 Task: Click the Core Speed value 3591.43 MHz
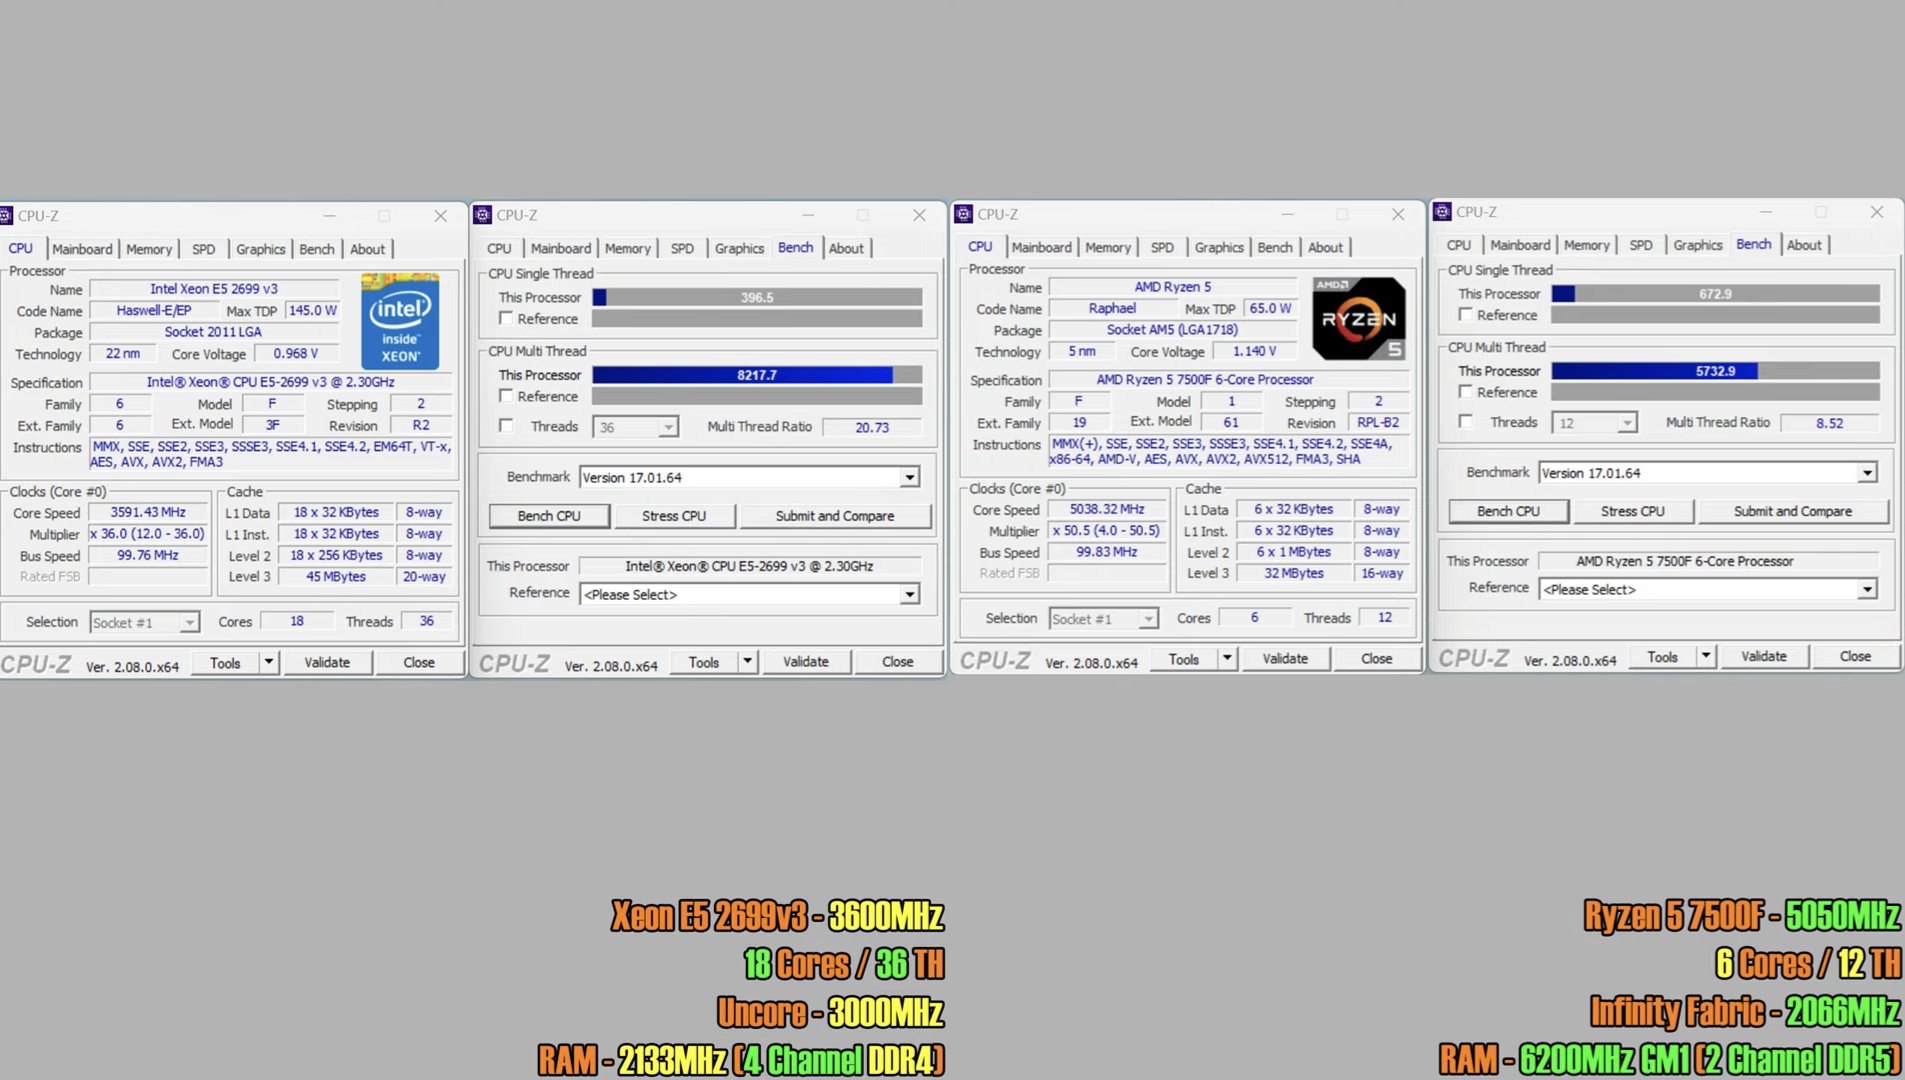coord(148,512)
